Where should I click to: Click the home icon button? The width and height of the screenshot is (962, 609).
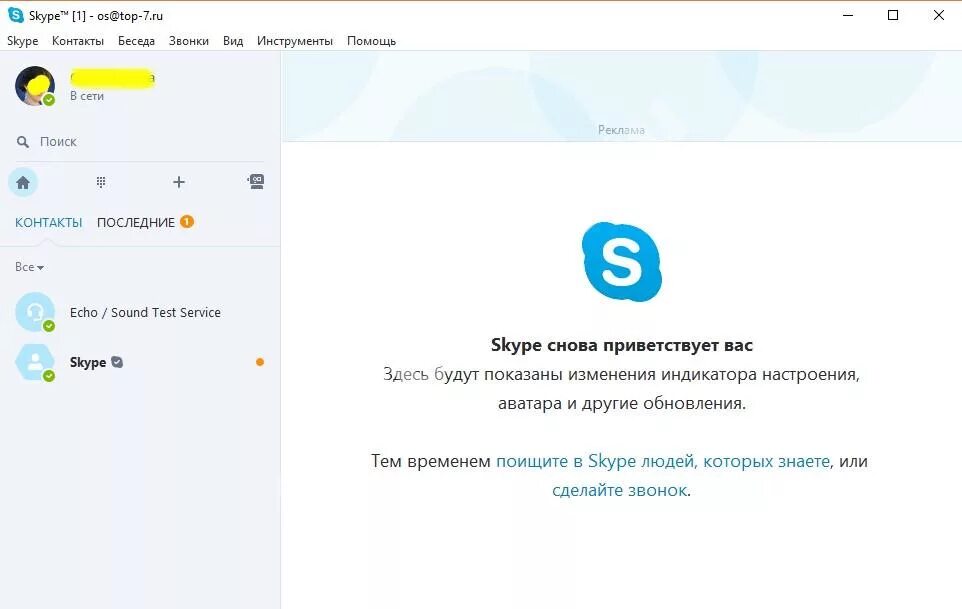(x=23, y=183)
